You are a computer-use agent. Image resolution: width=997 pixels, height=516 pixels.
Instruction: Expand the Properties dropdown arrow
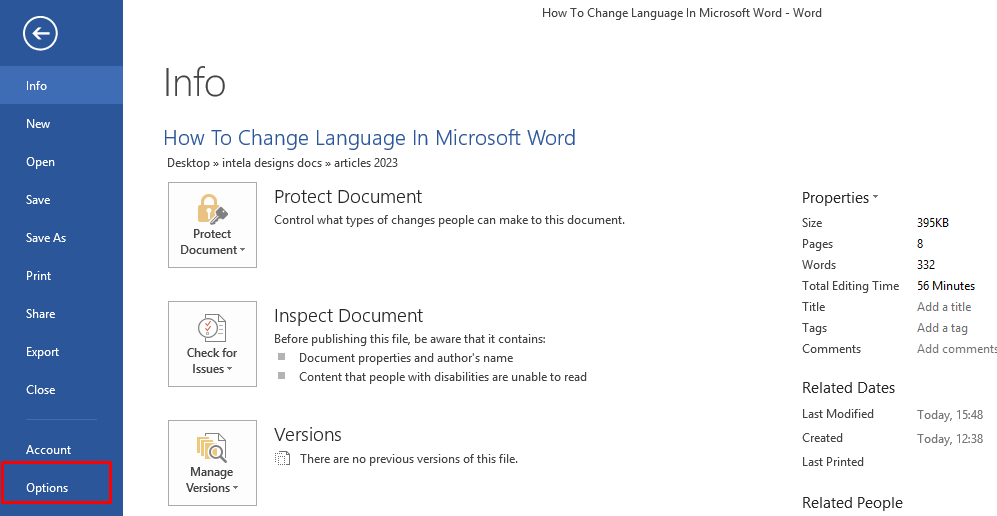point(876,198)
